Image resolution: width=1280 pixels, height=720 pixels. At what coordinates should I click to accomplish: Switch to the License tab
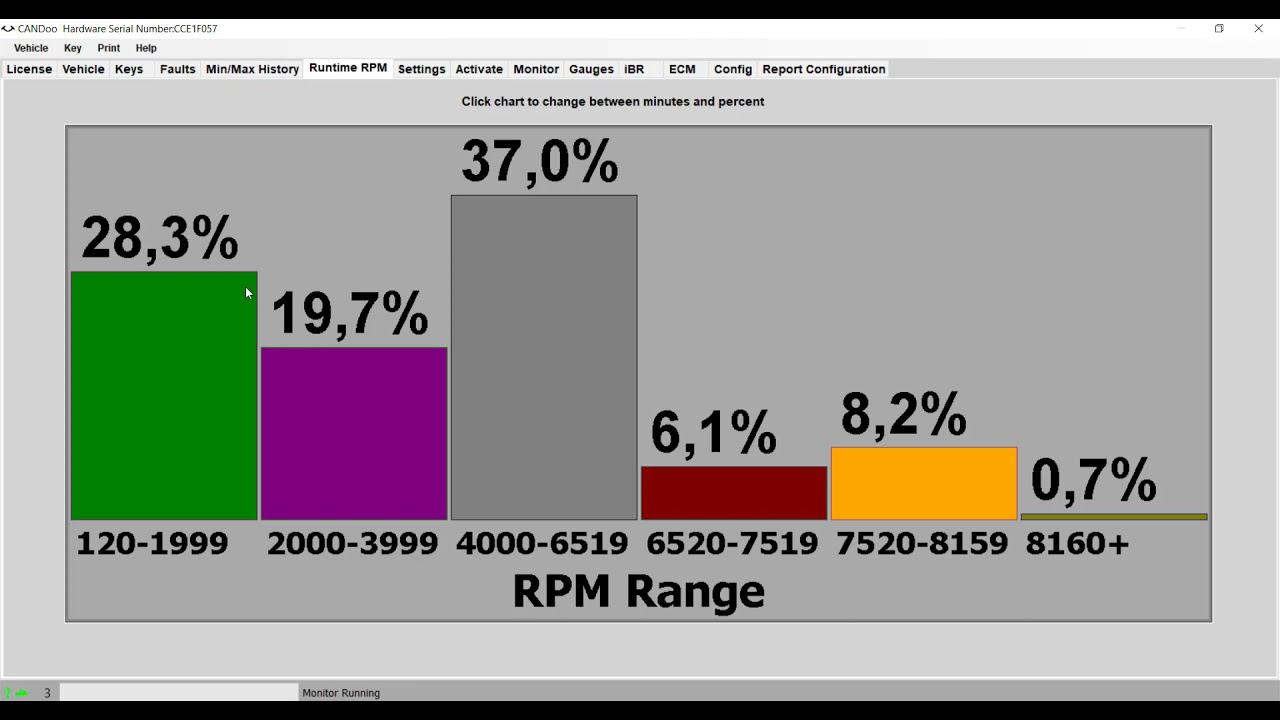29,69
